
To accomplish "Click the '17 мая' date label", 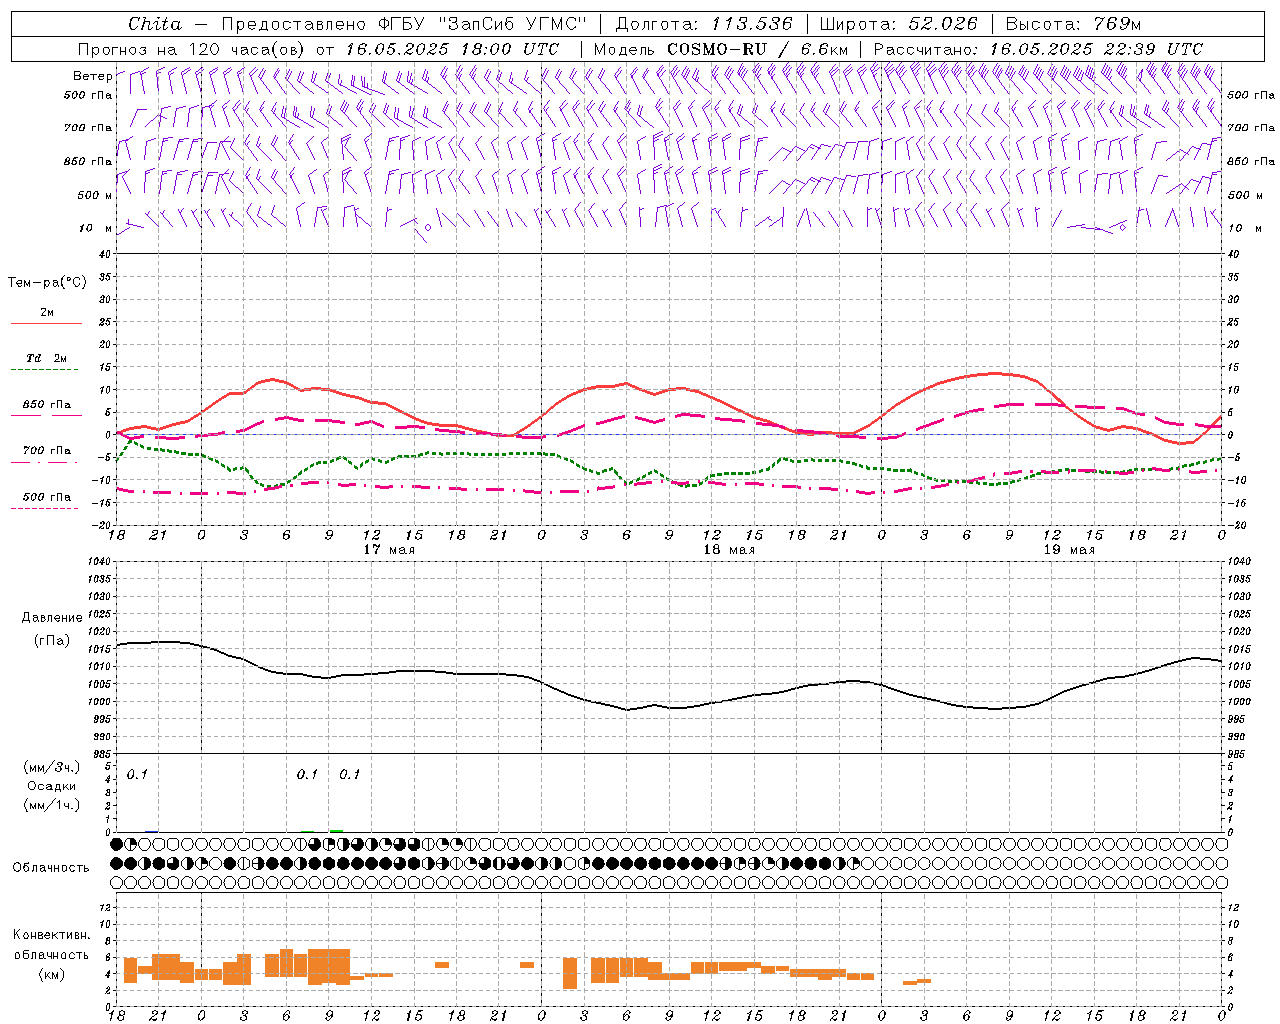I will [388, 550].
